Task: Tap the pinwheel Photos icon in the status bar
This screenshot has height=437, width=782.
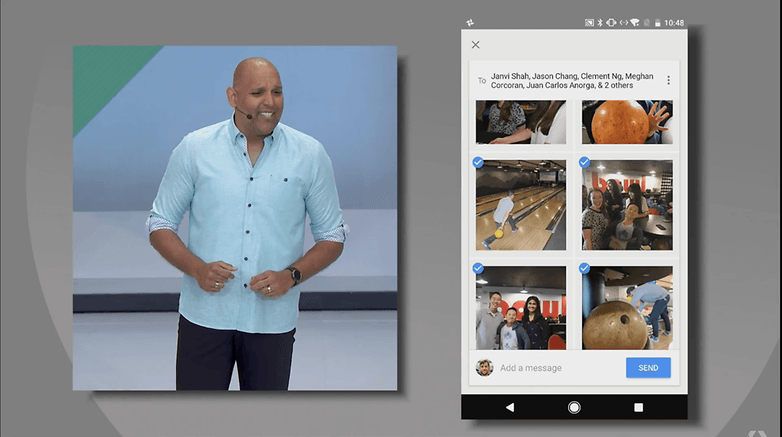Action: click(x=470, y=22)
